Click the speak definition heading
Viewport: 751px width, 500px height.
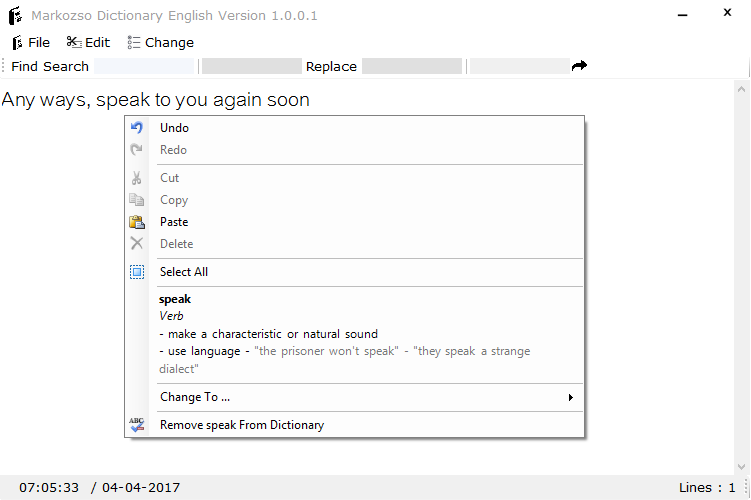tap(175, 299)
